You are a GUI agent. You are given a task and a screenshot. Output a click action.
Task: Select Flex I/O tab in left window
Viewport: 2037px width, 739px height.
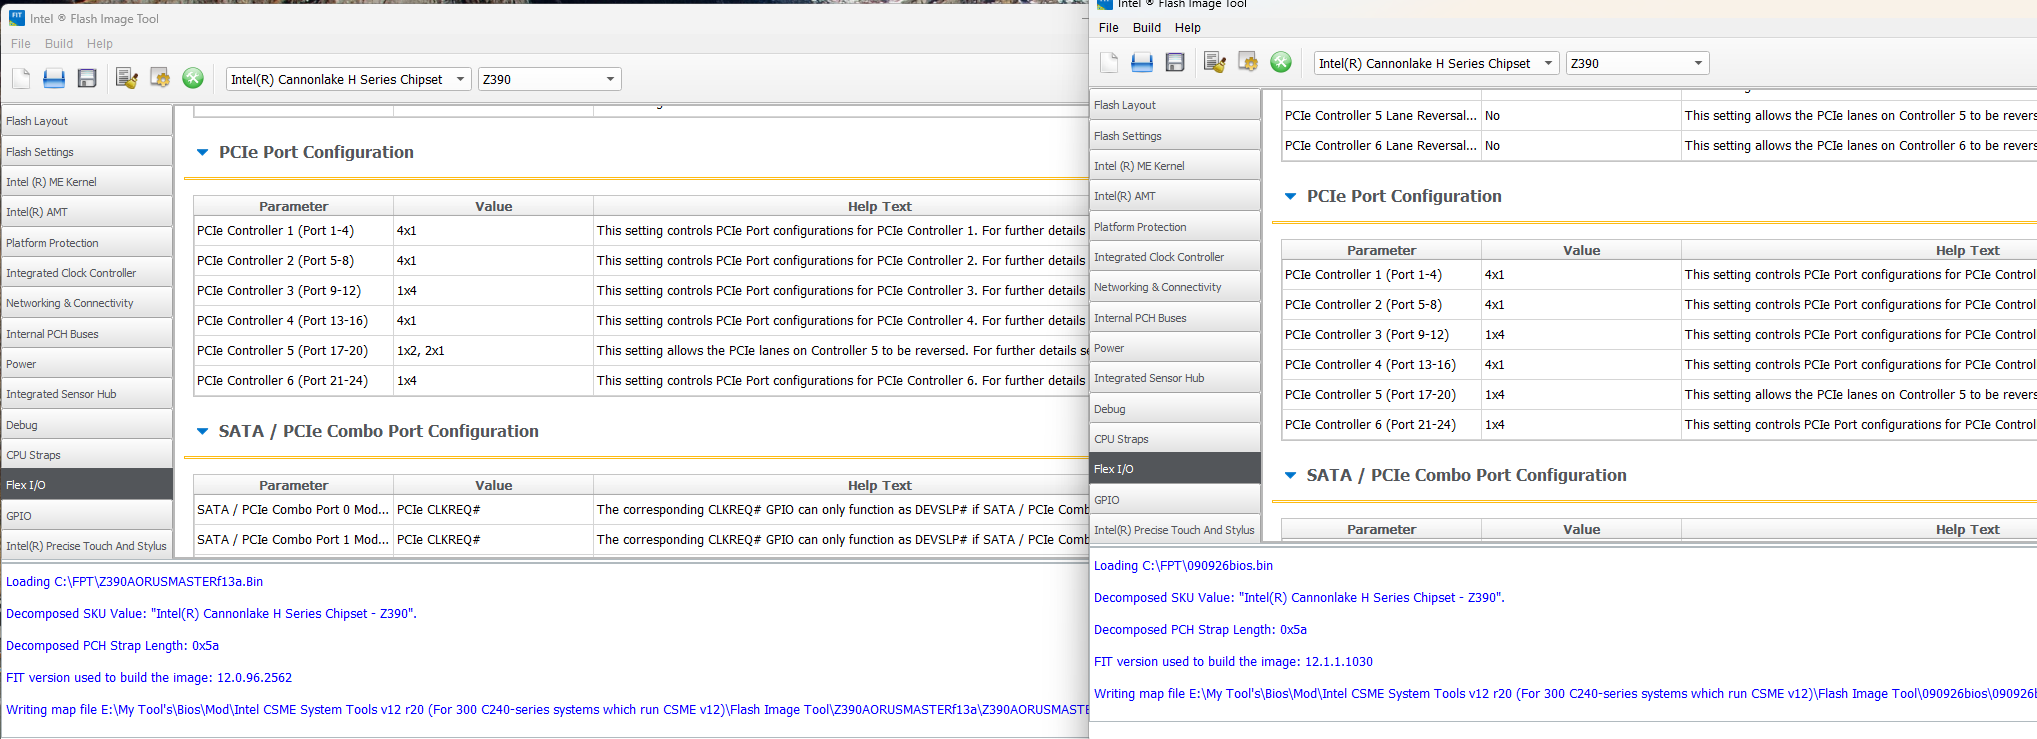point(87,485)
